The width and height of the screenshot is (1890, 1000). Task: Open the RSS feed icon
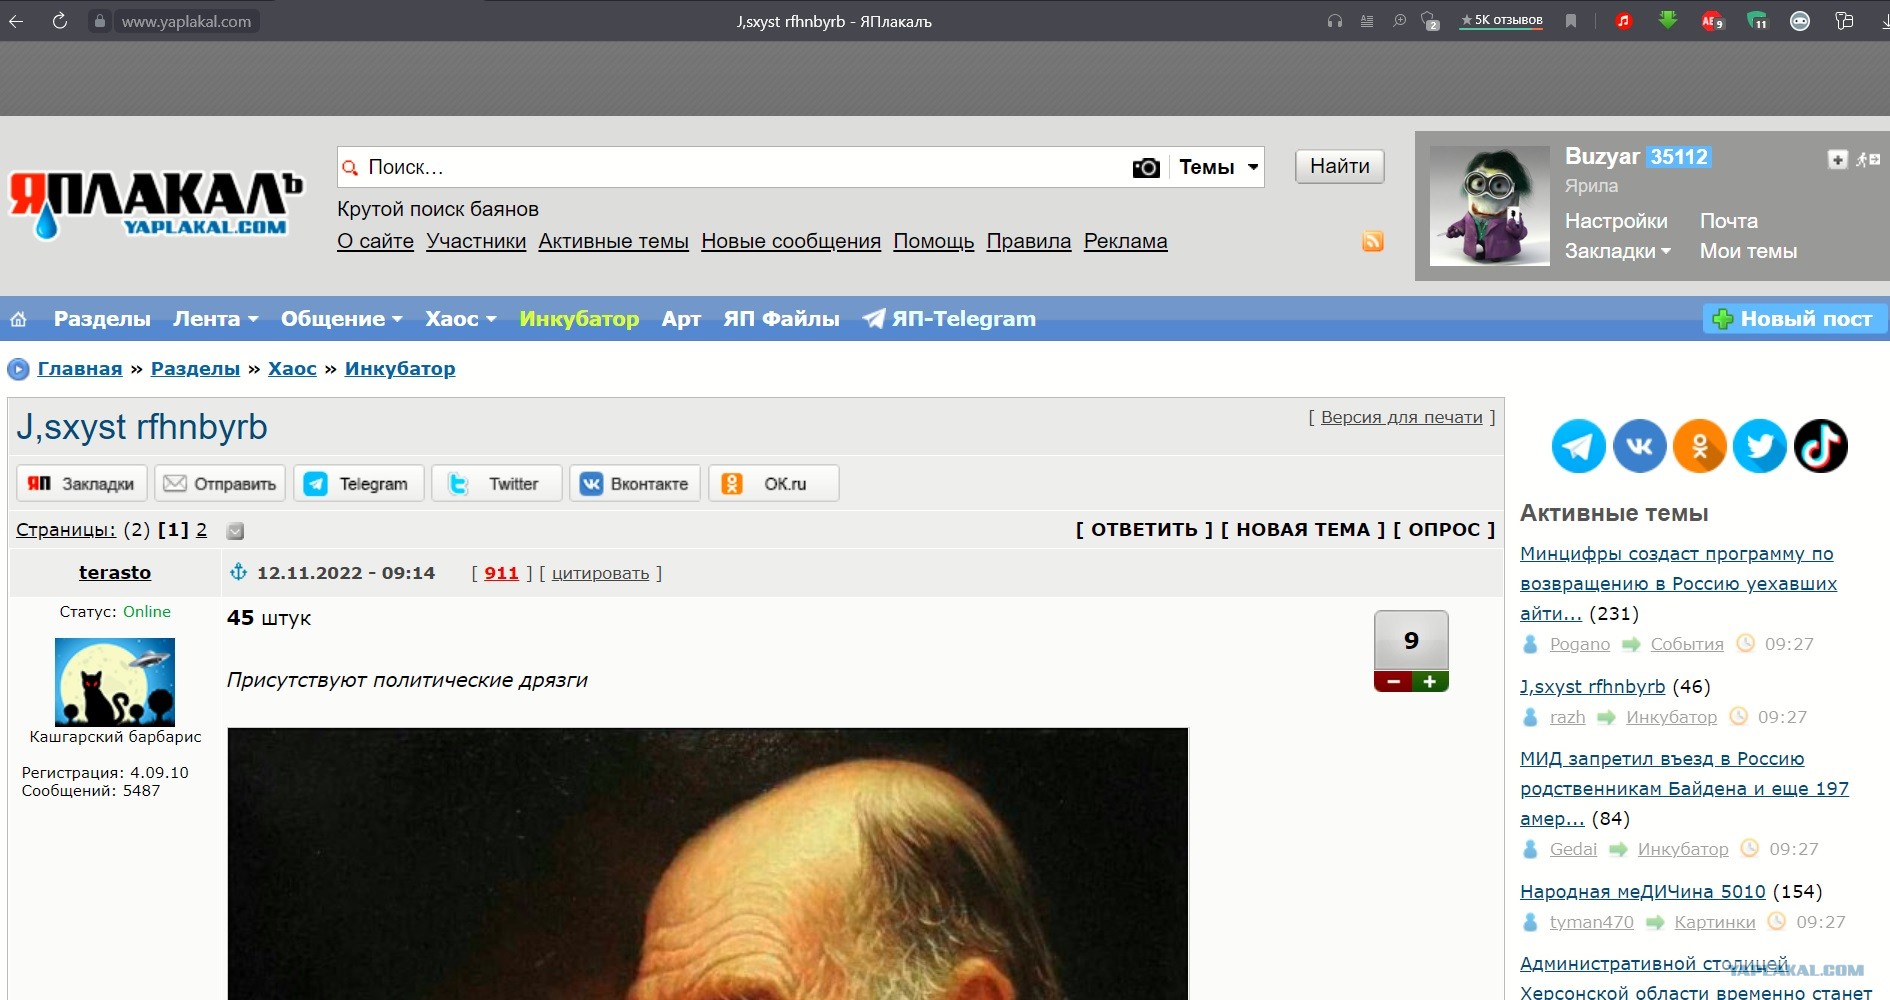(1372, 241)
